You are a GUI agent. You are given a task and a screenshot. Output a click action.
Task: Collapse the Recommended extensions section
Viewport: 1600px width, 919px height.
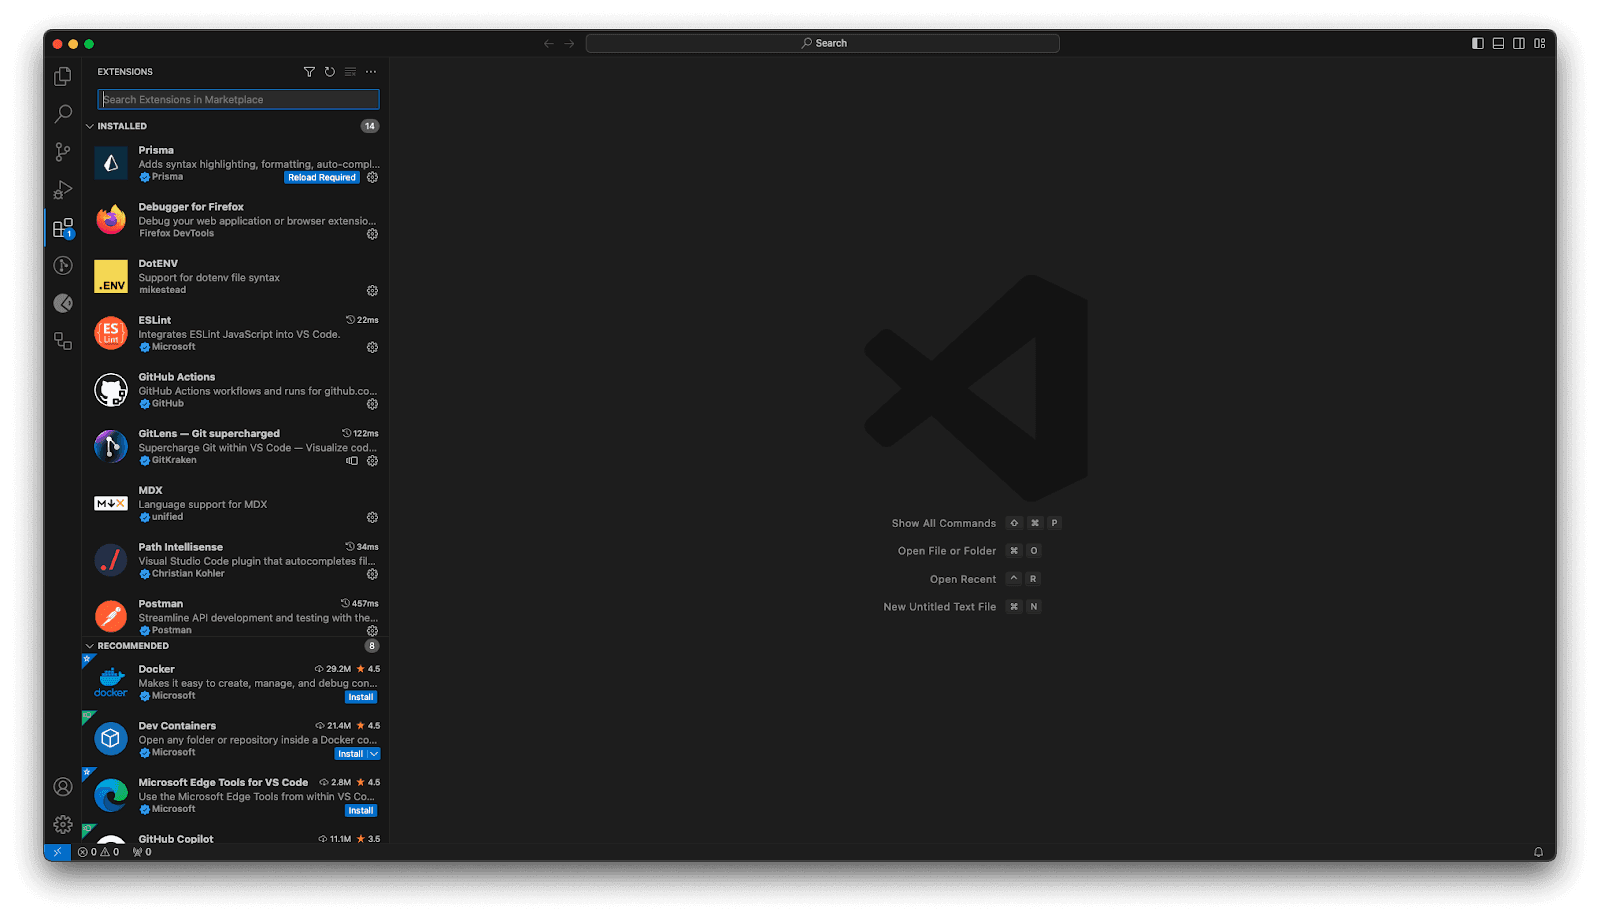click(90, 646)
